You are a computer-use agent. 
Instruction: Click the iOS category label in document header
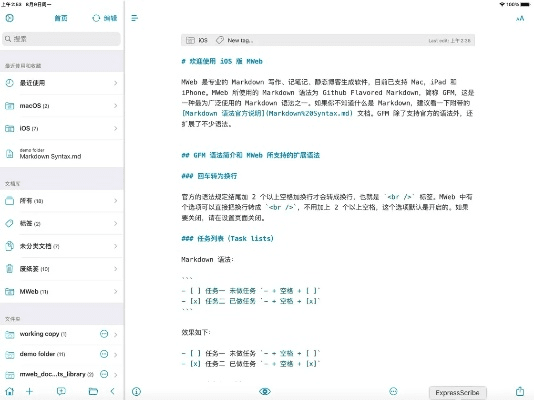coord(203,41)
